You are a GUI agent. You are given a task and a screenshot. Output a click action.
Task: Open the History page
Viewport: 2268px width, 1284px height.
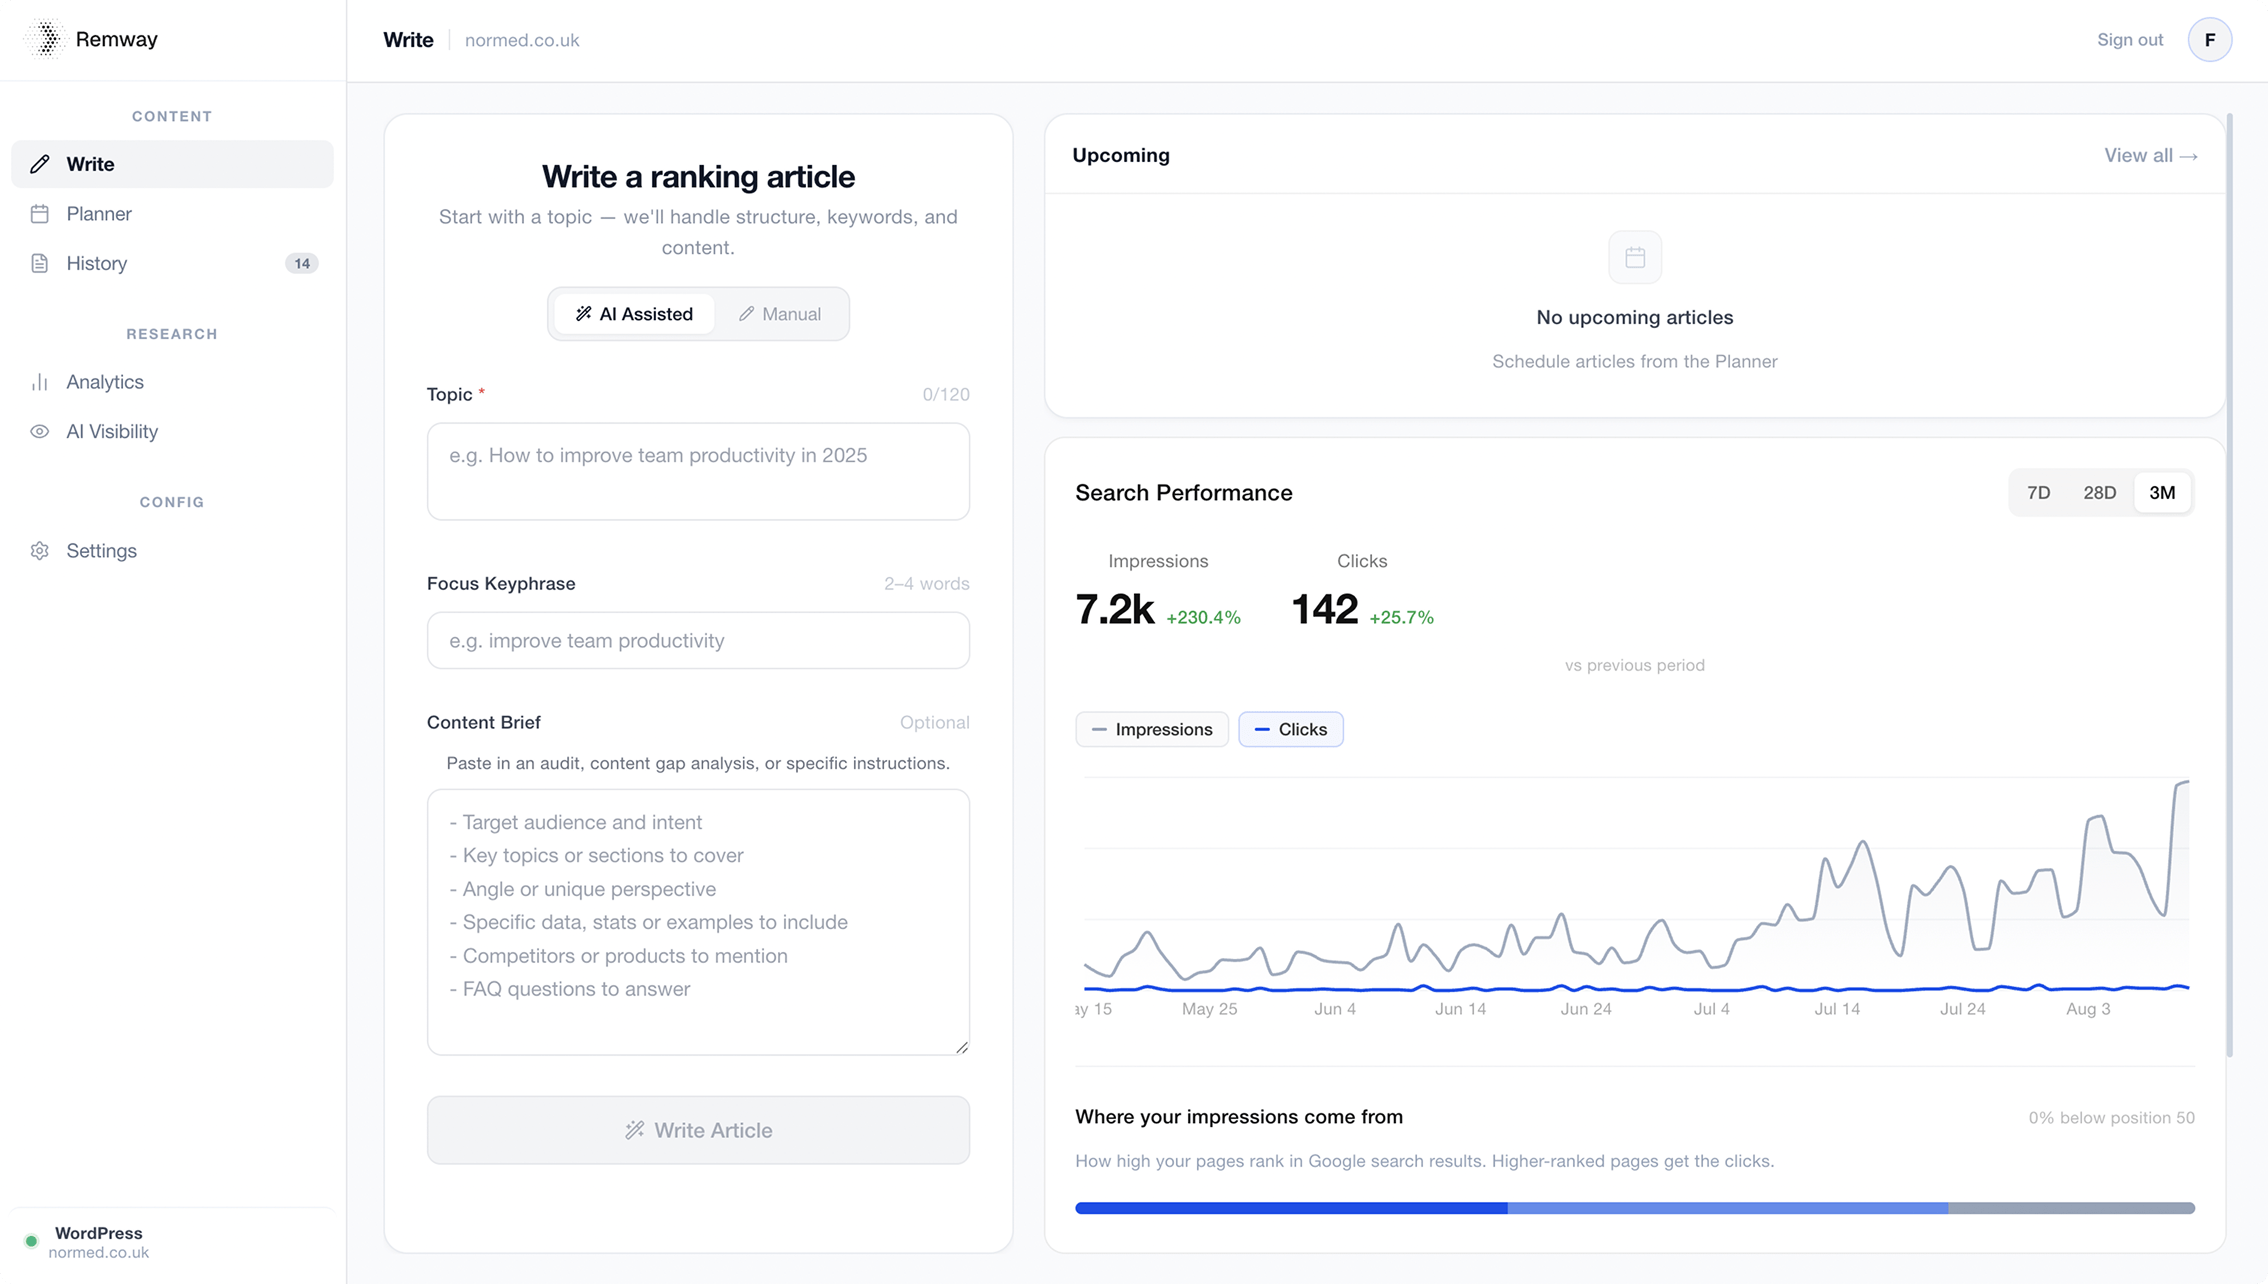click(x=172, y=263)
